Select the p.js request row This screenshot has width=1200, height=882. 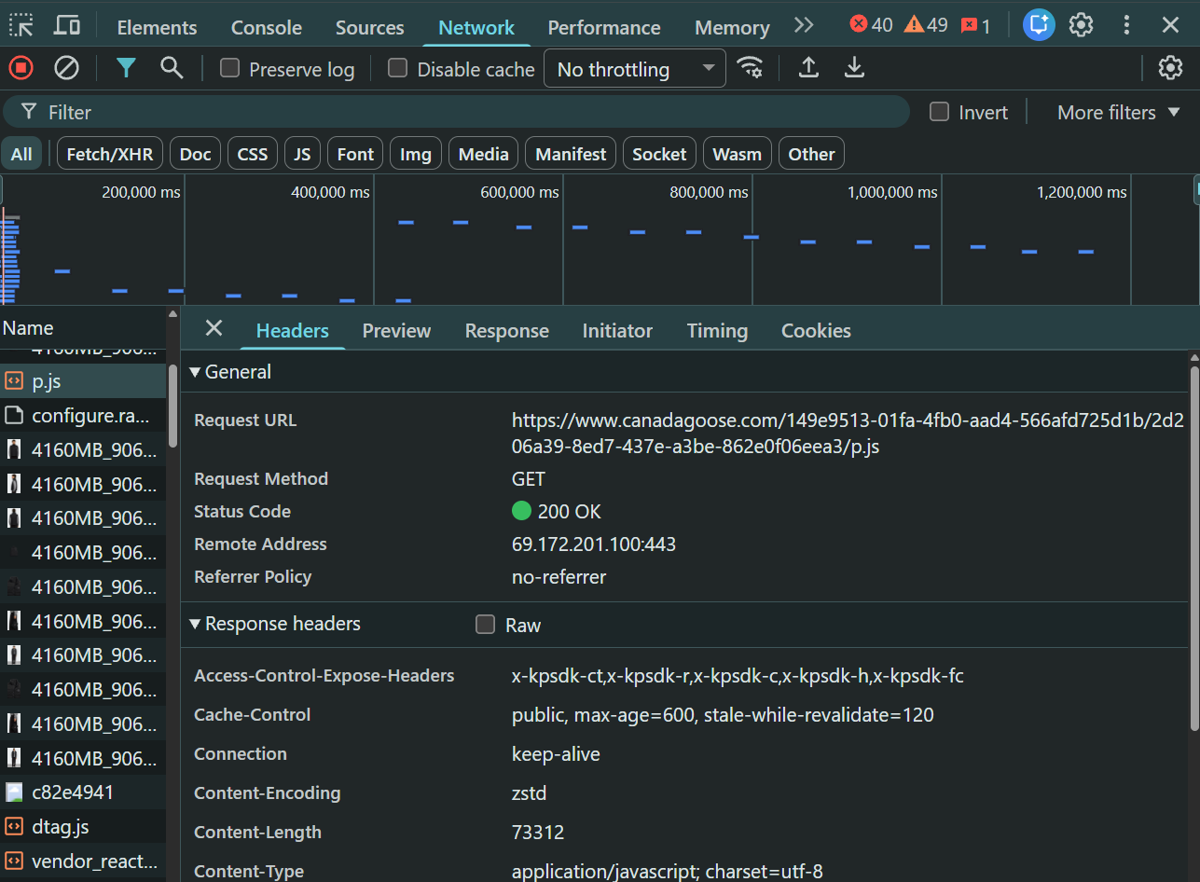pyautogui.click(x=83, y=381)
